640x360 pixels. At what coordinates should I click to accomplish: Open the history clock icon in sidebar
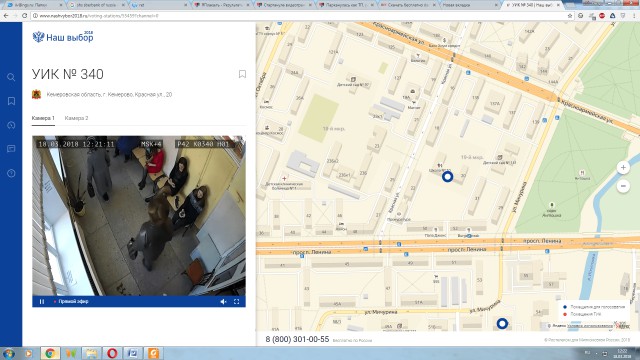[11, 125]
